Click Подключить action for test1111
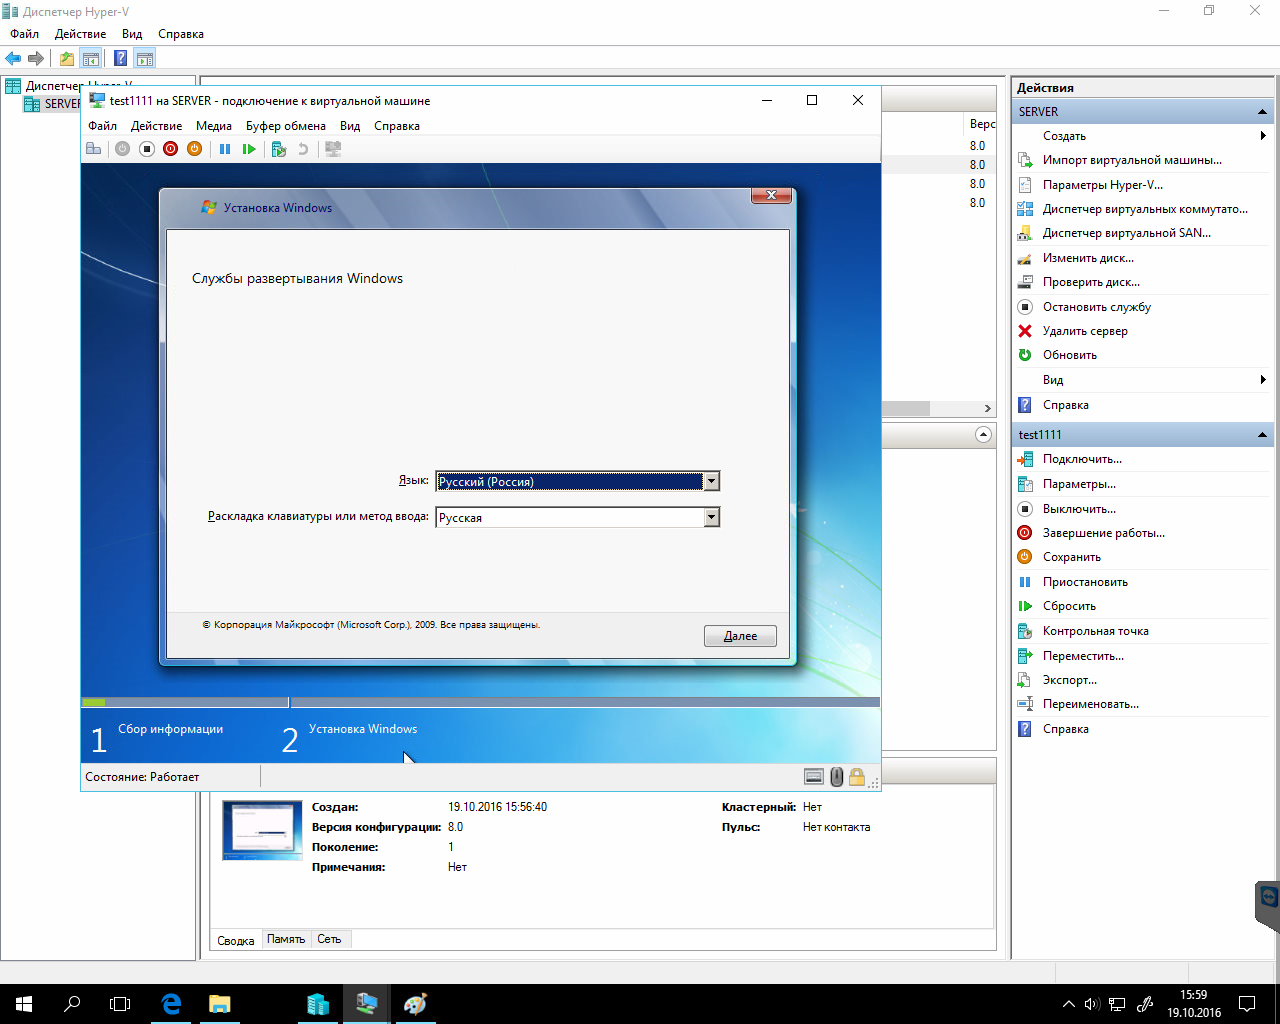1280x1024 pixels. click(1082, 459)
